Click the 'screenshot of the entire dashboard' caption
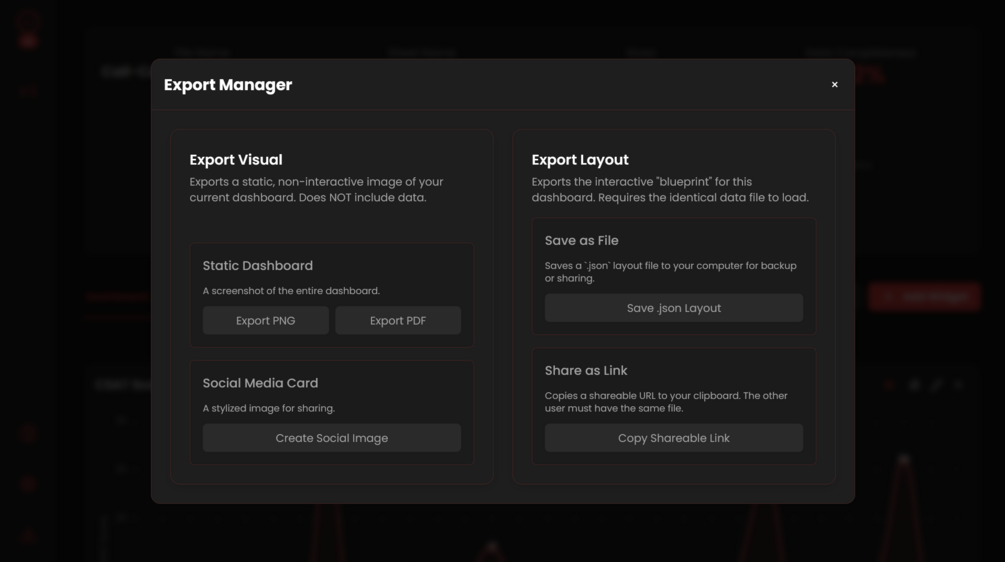The width and height of the screenshot is (1005, 562). [x=291, y=291]
